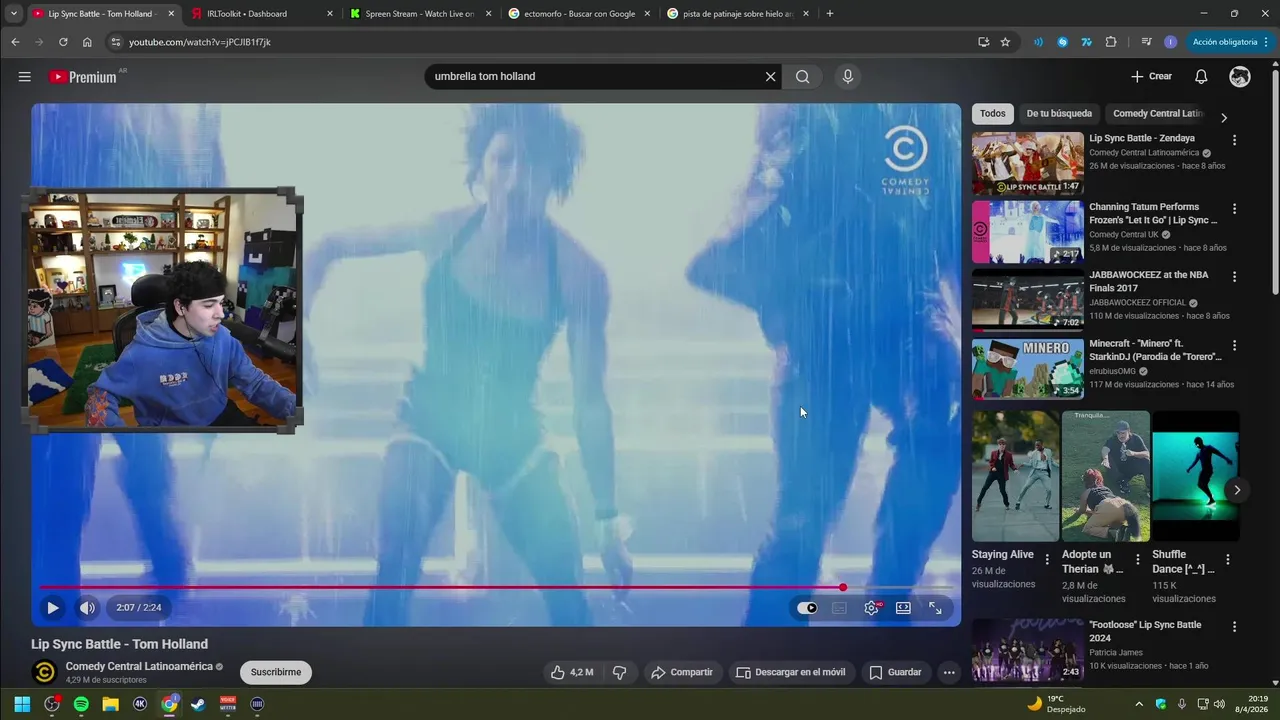Open the Crear button
Screen dimensions: 1280x720
[x=1151, y=76]
